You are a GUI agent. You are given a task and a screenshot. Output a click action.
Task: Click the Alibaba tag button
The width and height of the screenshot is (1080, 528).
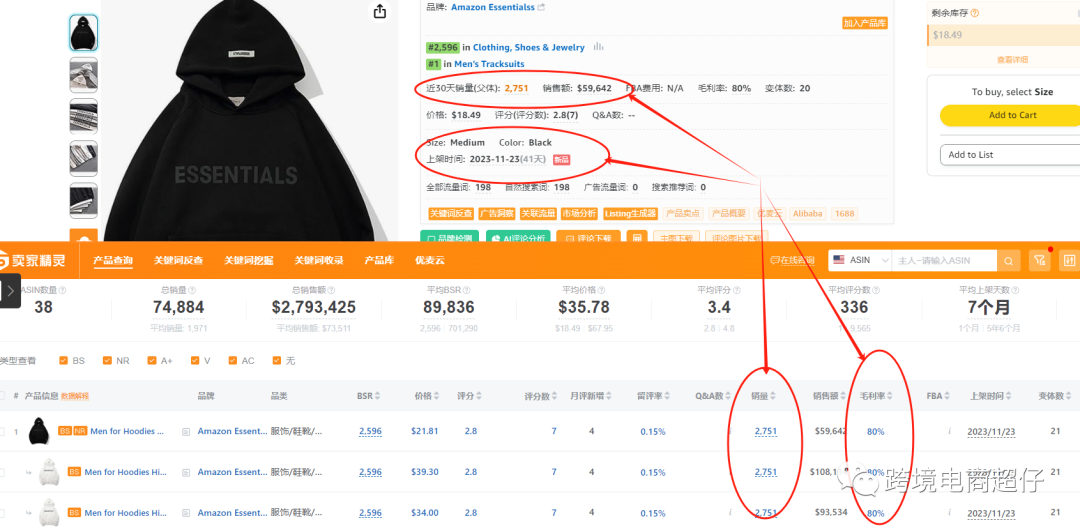pos(807,213)
